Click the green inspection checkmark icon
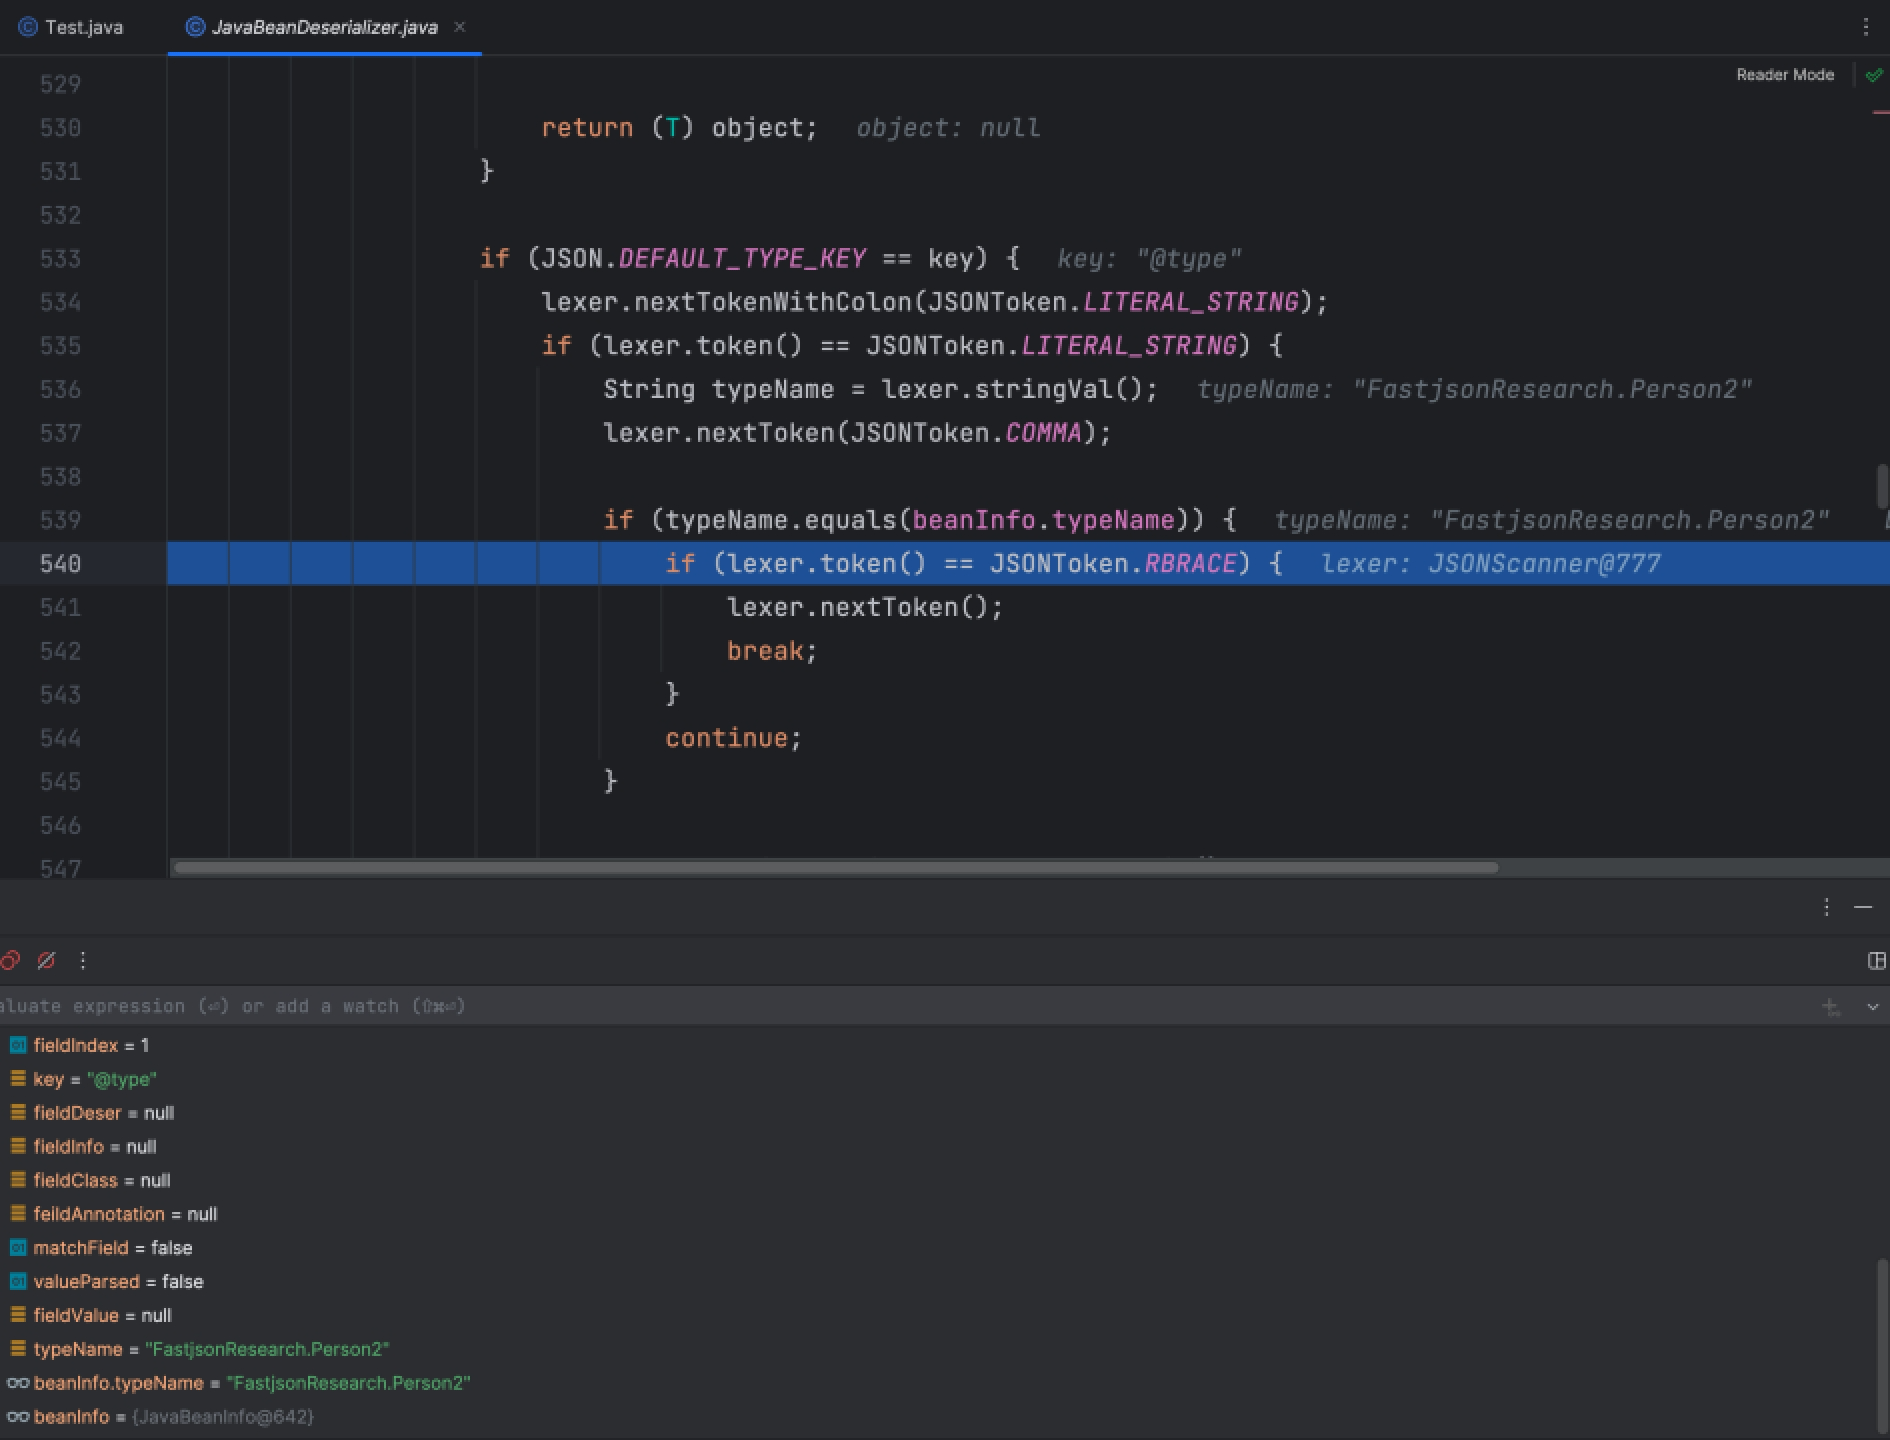 click(1874, 75)
